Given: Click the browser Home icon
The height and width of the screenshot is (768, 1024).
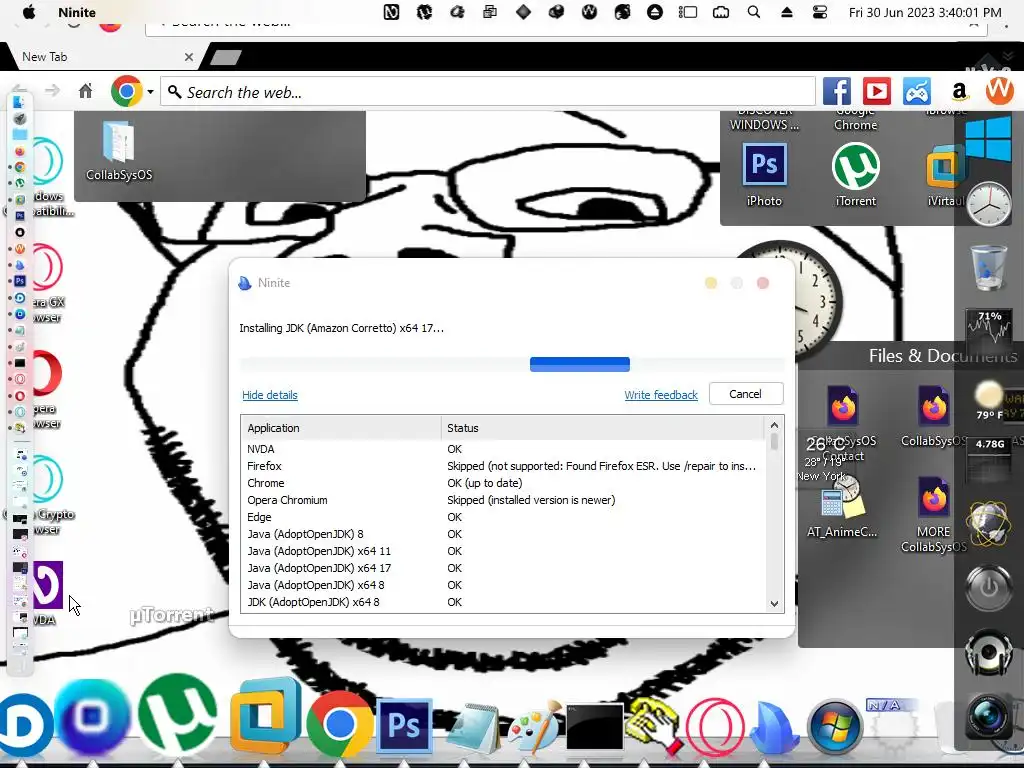Looking at the screenshot, I should [x=86, y=91].
